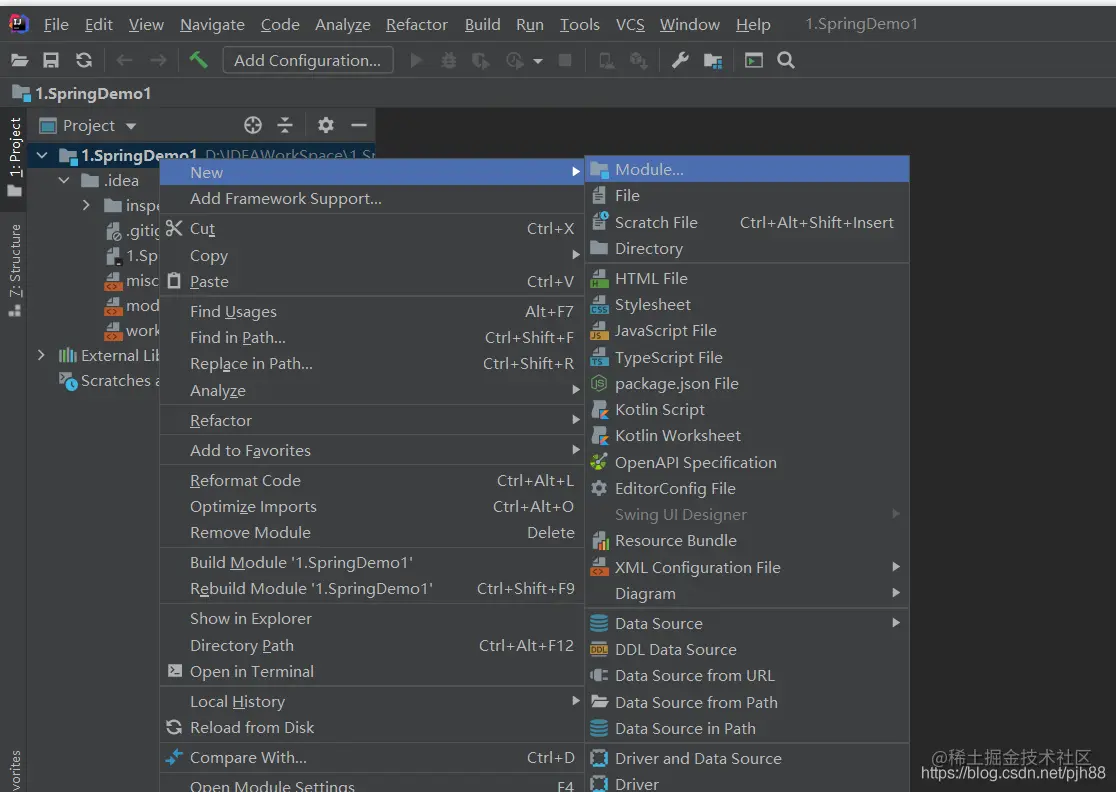
Task: Click the Locate target crosshair icon
Action: pyautogui.click(x=253, y=126)
